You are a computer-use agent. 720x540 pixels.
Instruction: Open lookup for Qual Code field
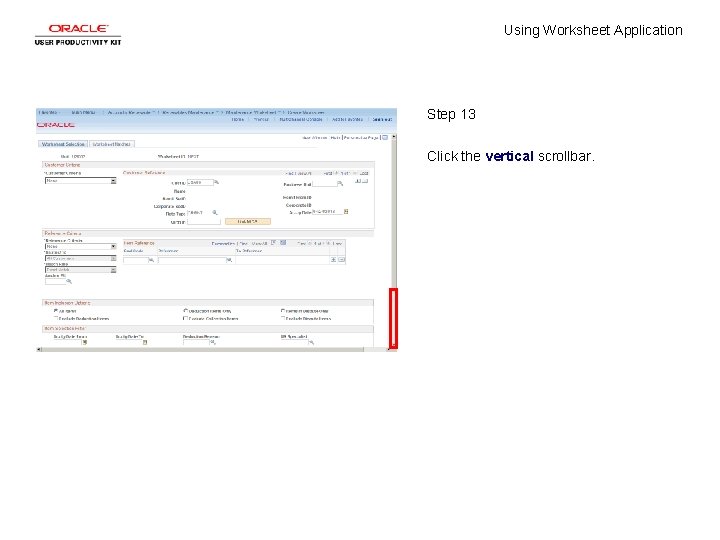click(x=151, y=260)
